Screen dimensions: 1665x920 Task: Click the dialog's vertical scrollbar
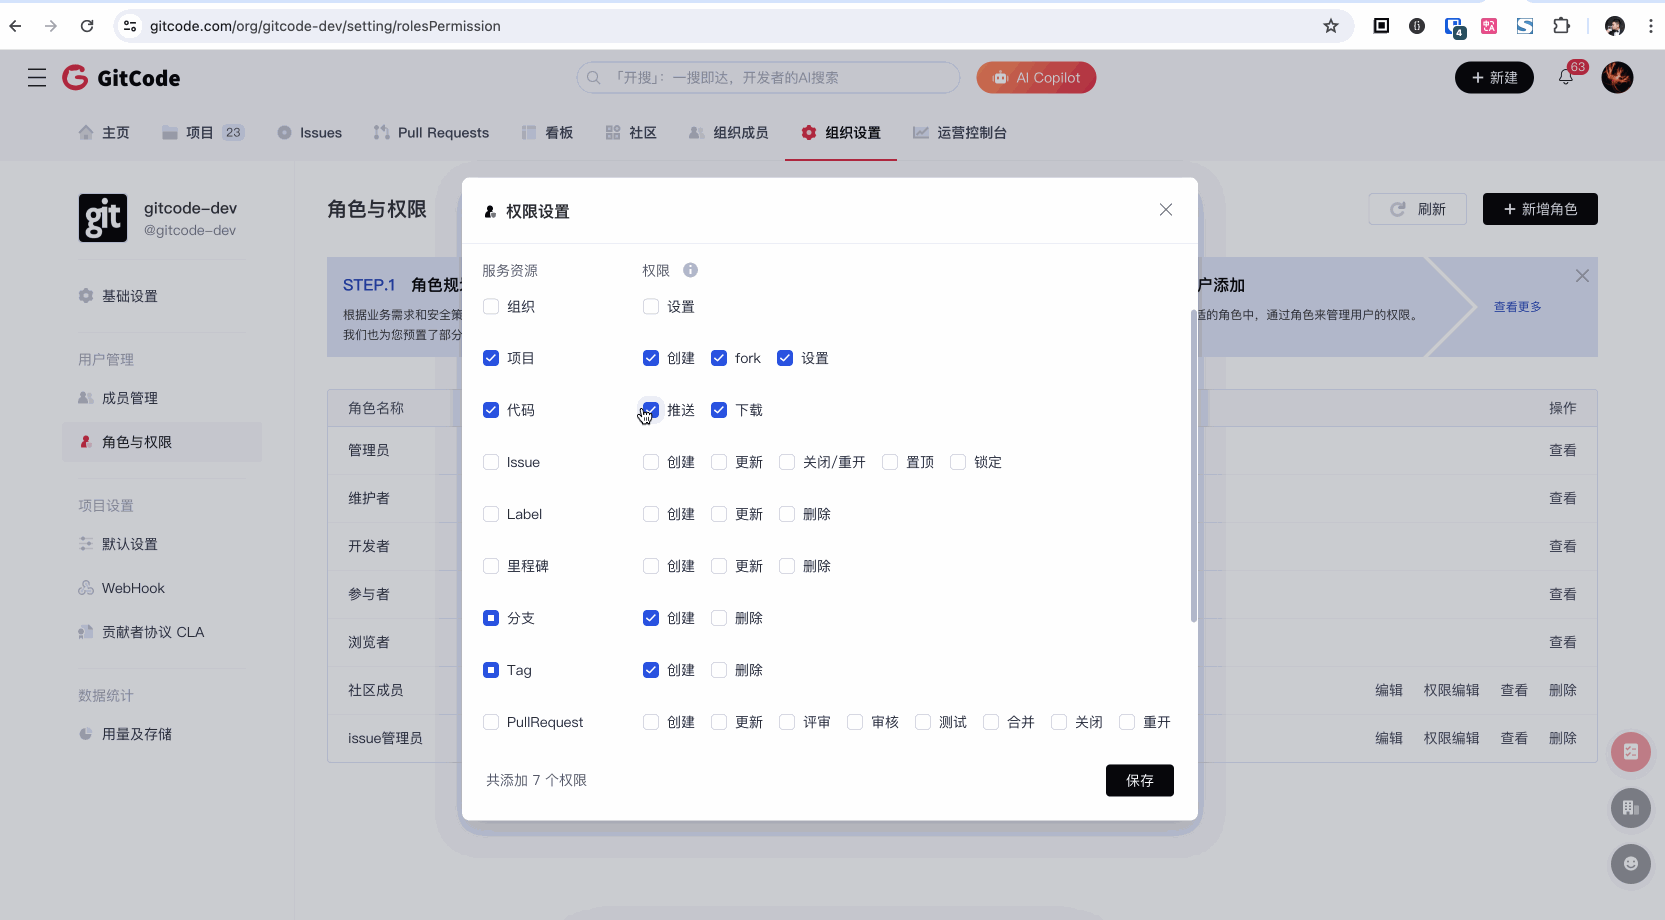1193,465
